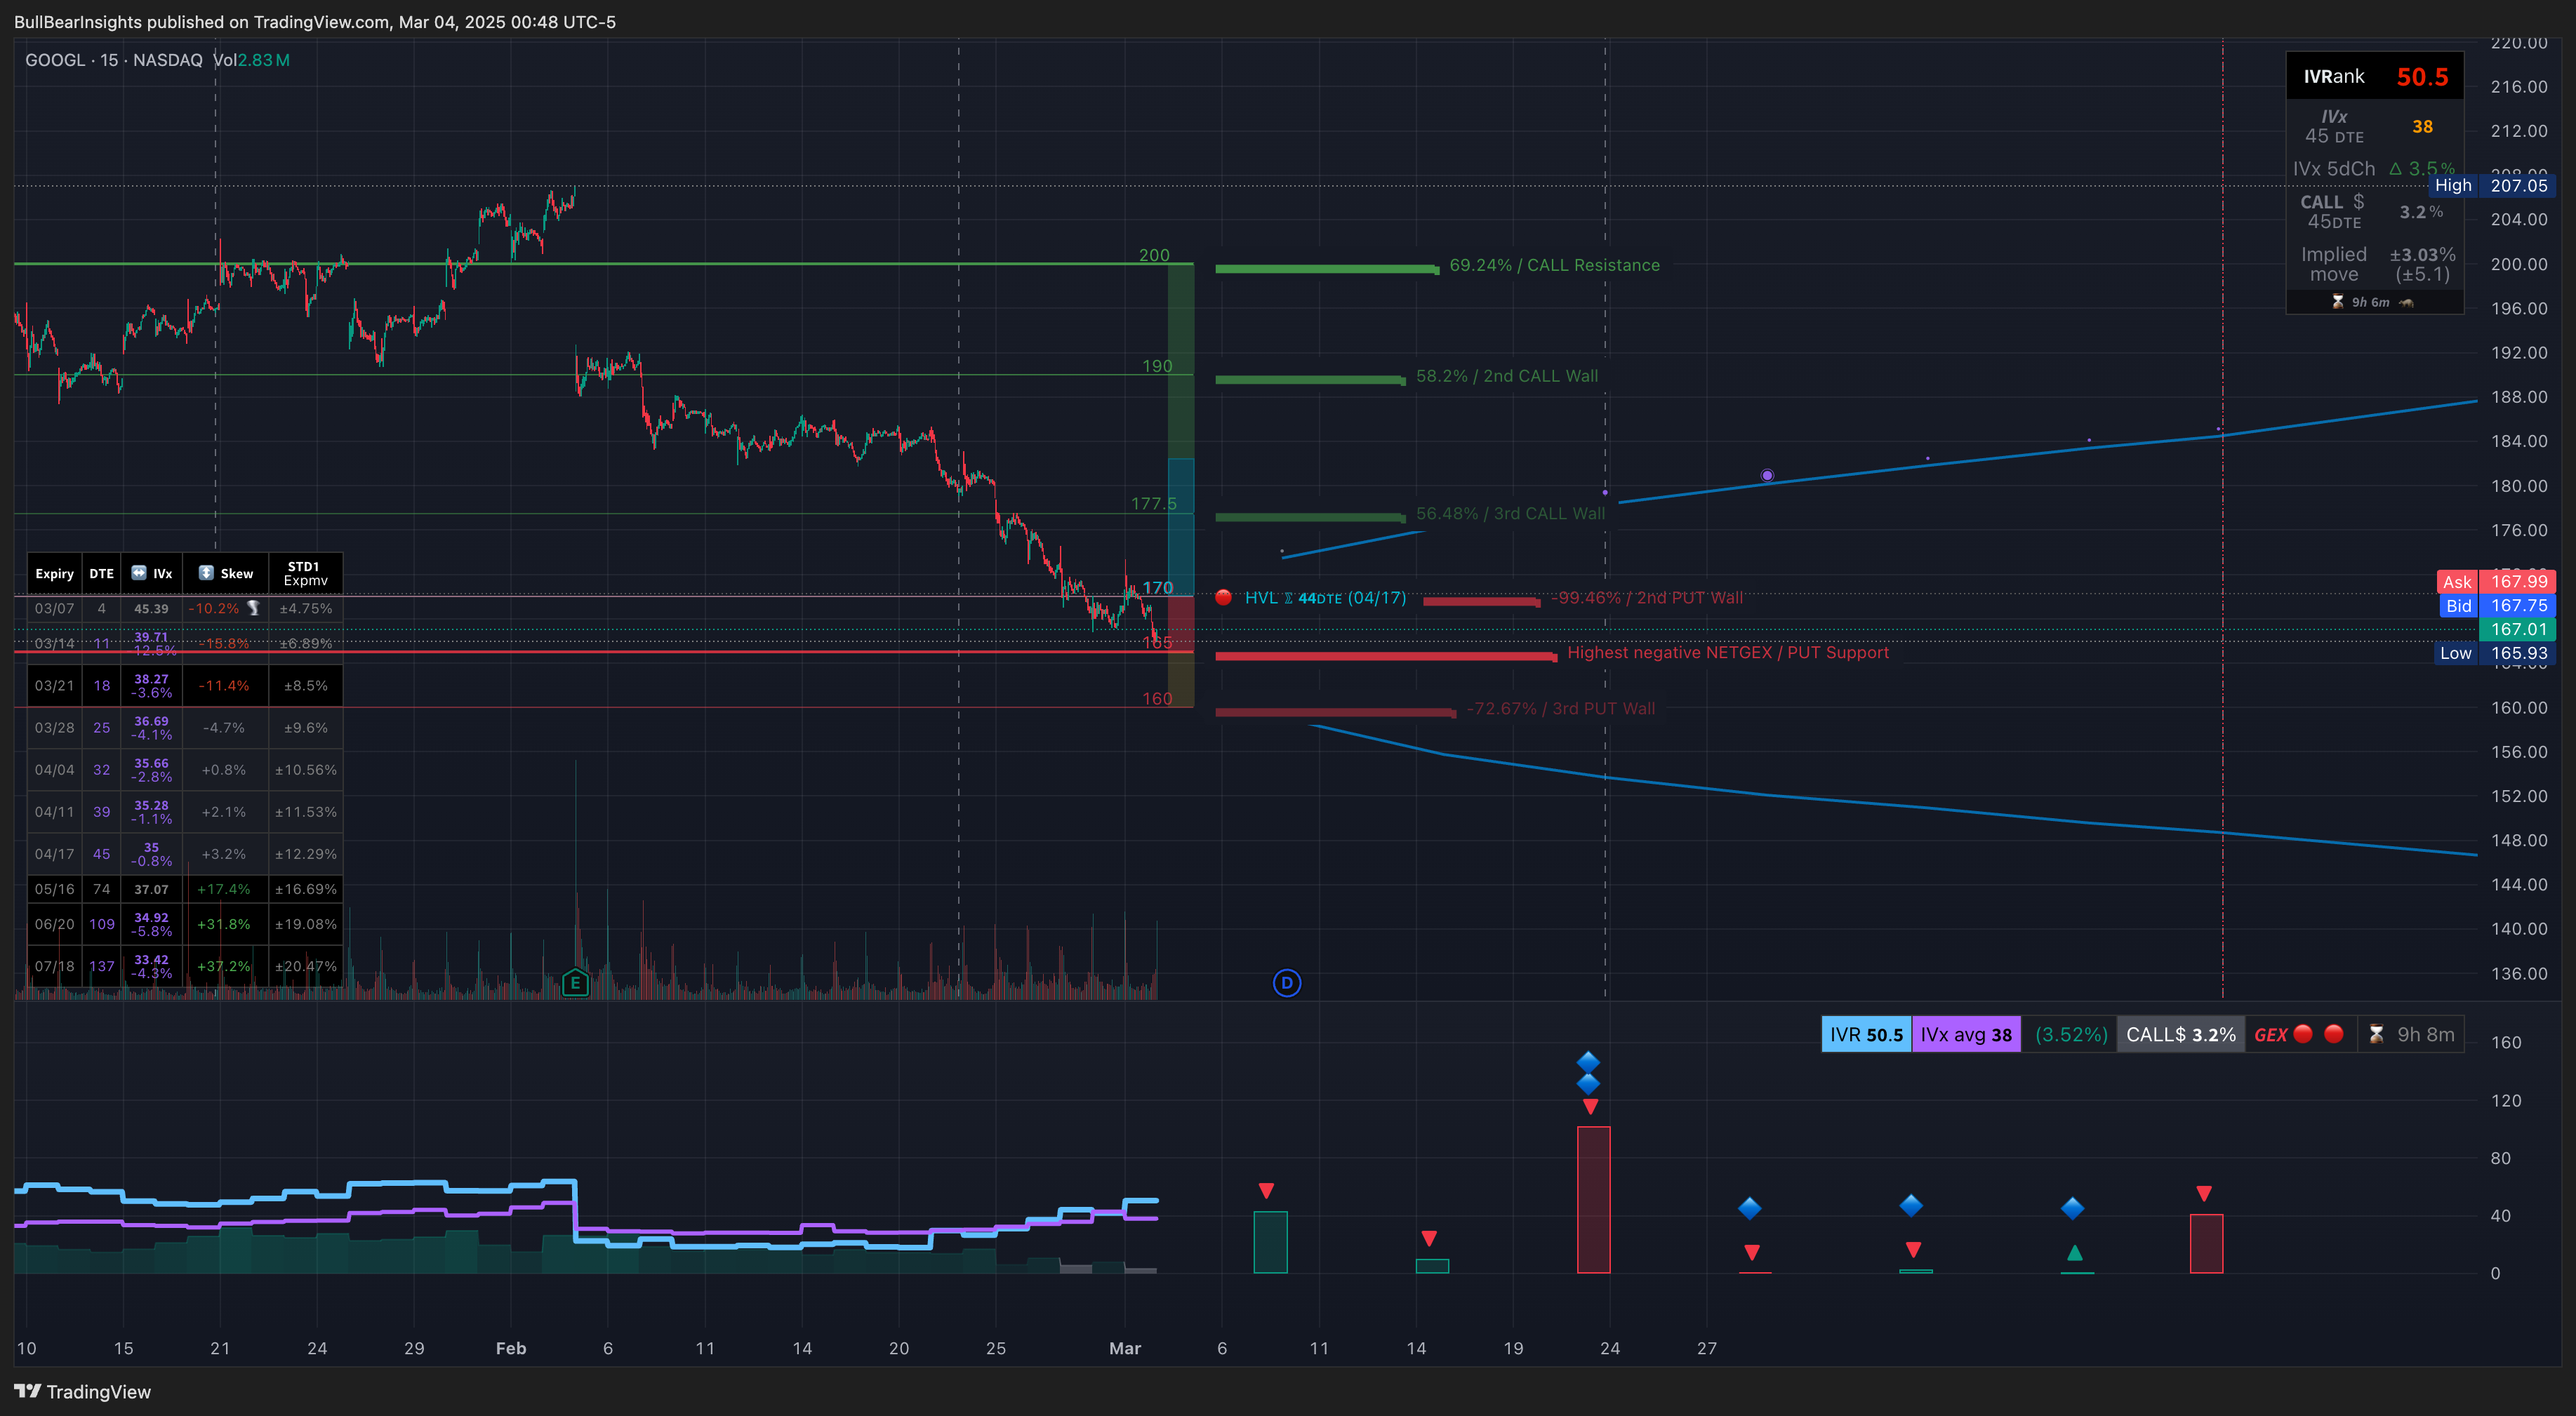Click the second red GEX dot
The height and width of the screenshot is (1416, 2576).
tap(2334, 1034)
